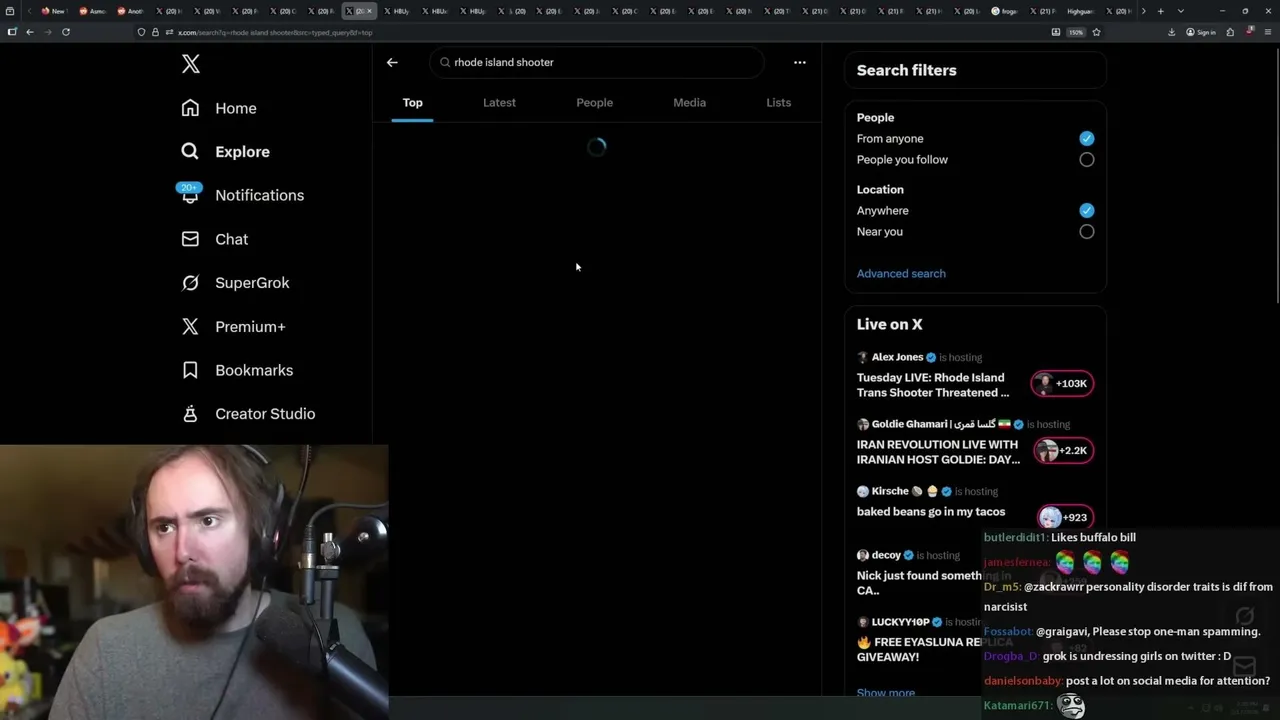Click Show more under Live on X

[886, 693]
